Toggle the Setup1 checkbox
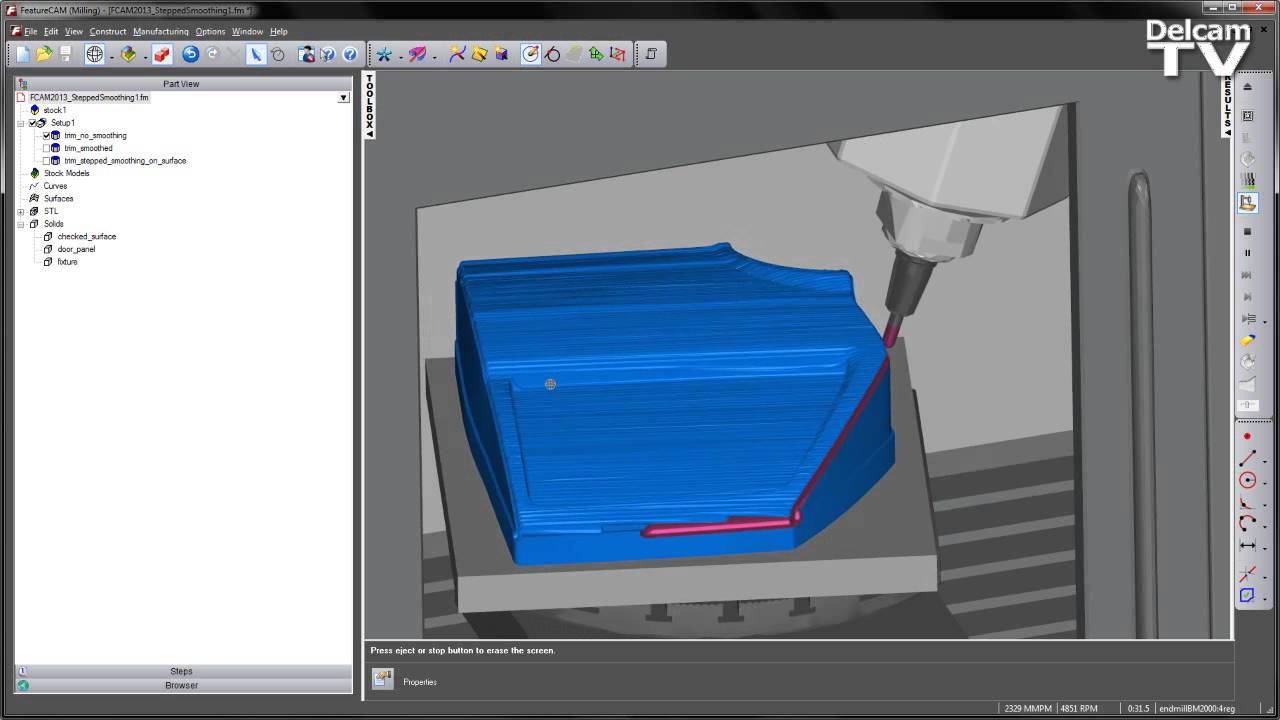Image resolution: width=1280 pixels, height=720 pixels. [32, 123]
